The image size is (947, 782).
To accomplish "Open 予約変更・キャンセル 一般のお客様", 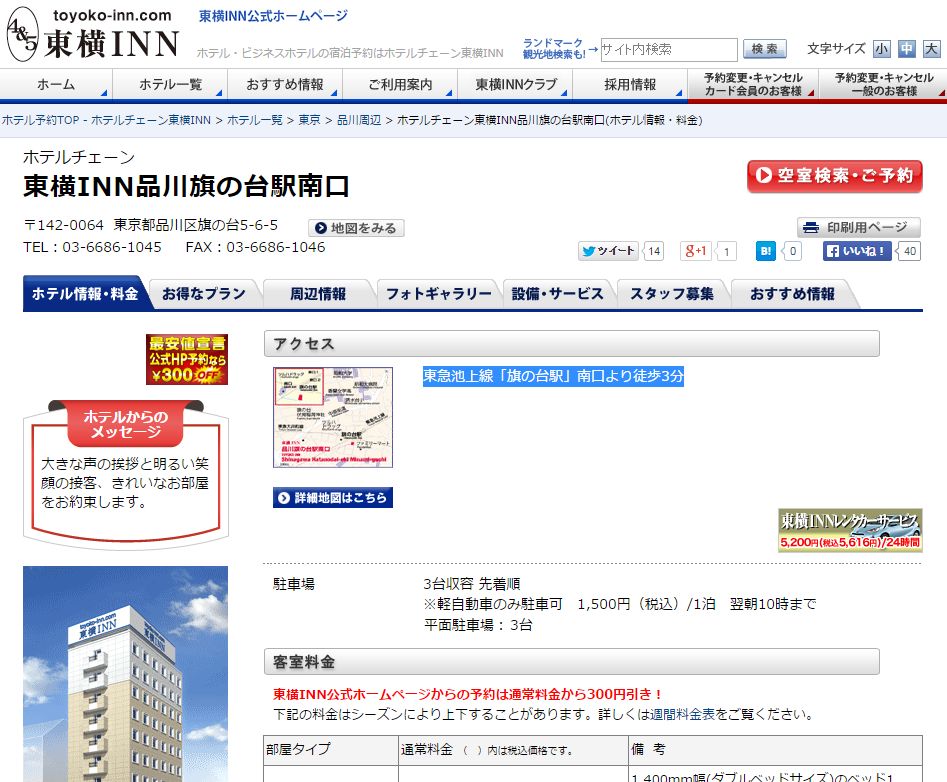I will click(x=884, y=85).
